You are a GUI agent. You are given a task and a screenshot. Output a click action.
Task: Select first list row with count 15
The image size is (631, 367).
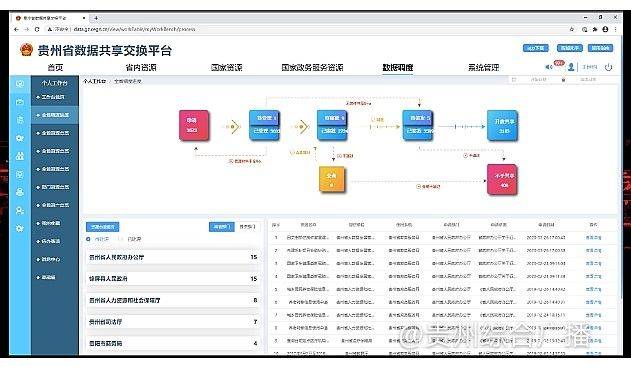tap(173, 257)
